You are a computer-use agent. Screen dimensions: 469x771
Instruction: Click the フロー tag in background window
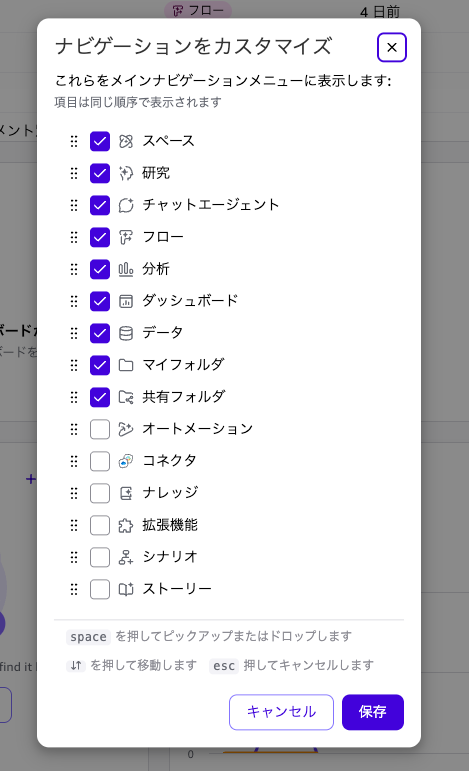click(x=198, y=10)
